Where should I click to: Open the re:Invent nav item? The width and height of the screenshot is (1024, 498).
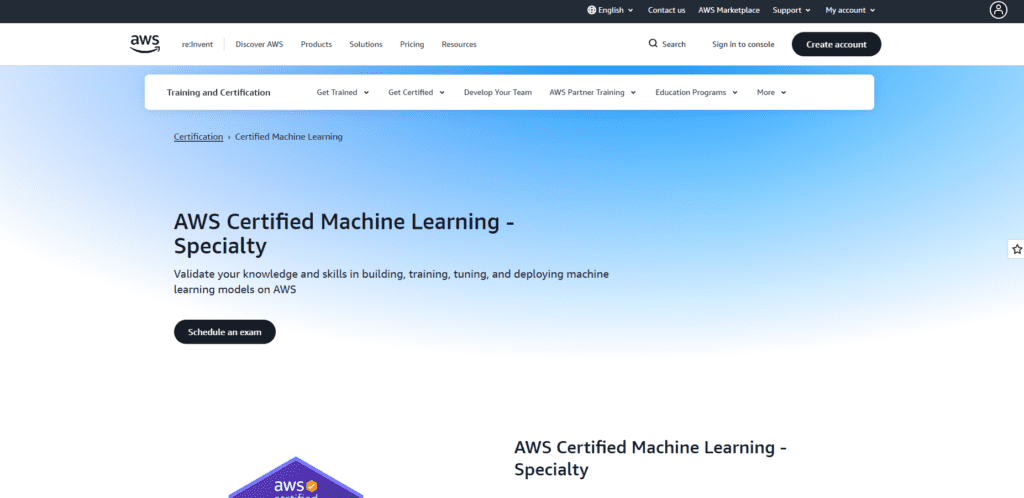click(x=197, y=44)
